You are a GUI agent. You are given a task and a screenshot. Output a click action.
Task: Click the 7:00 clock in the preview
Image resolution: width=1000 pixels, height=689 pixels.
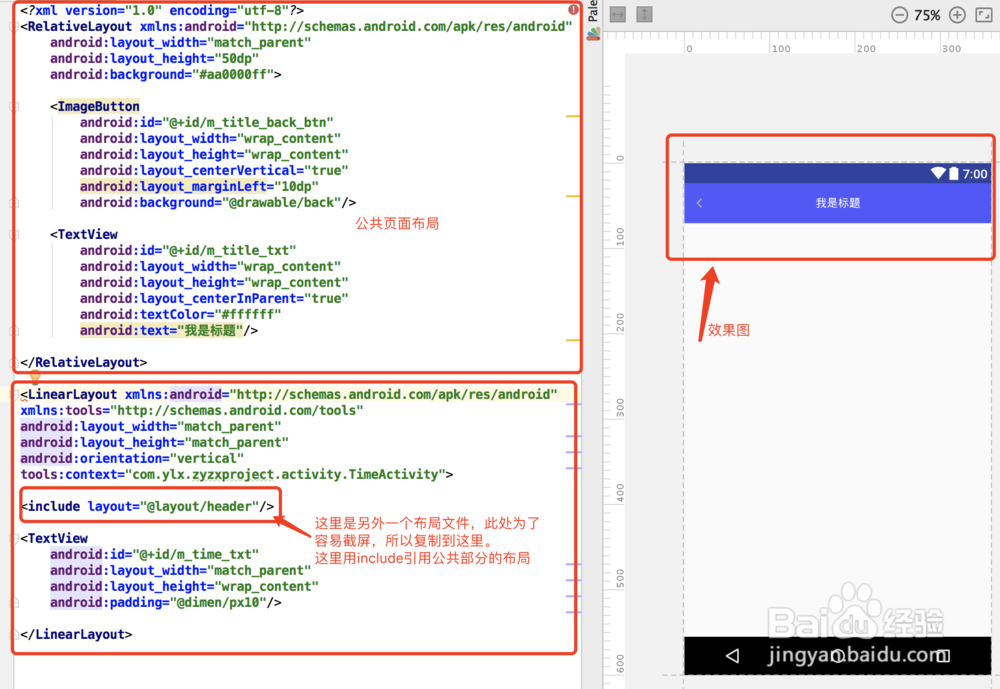click(x=974, y=174)
